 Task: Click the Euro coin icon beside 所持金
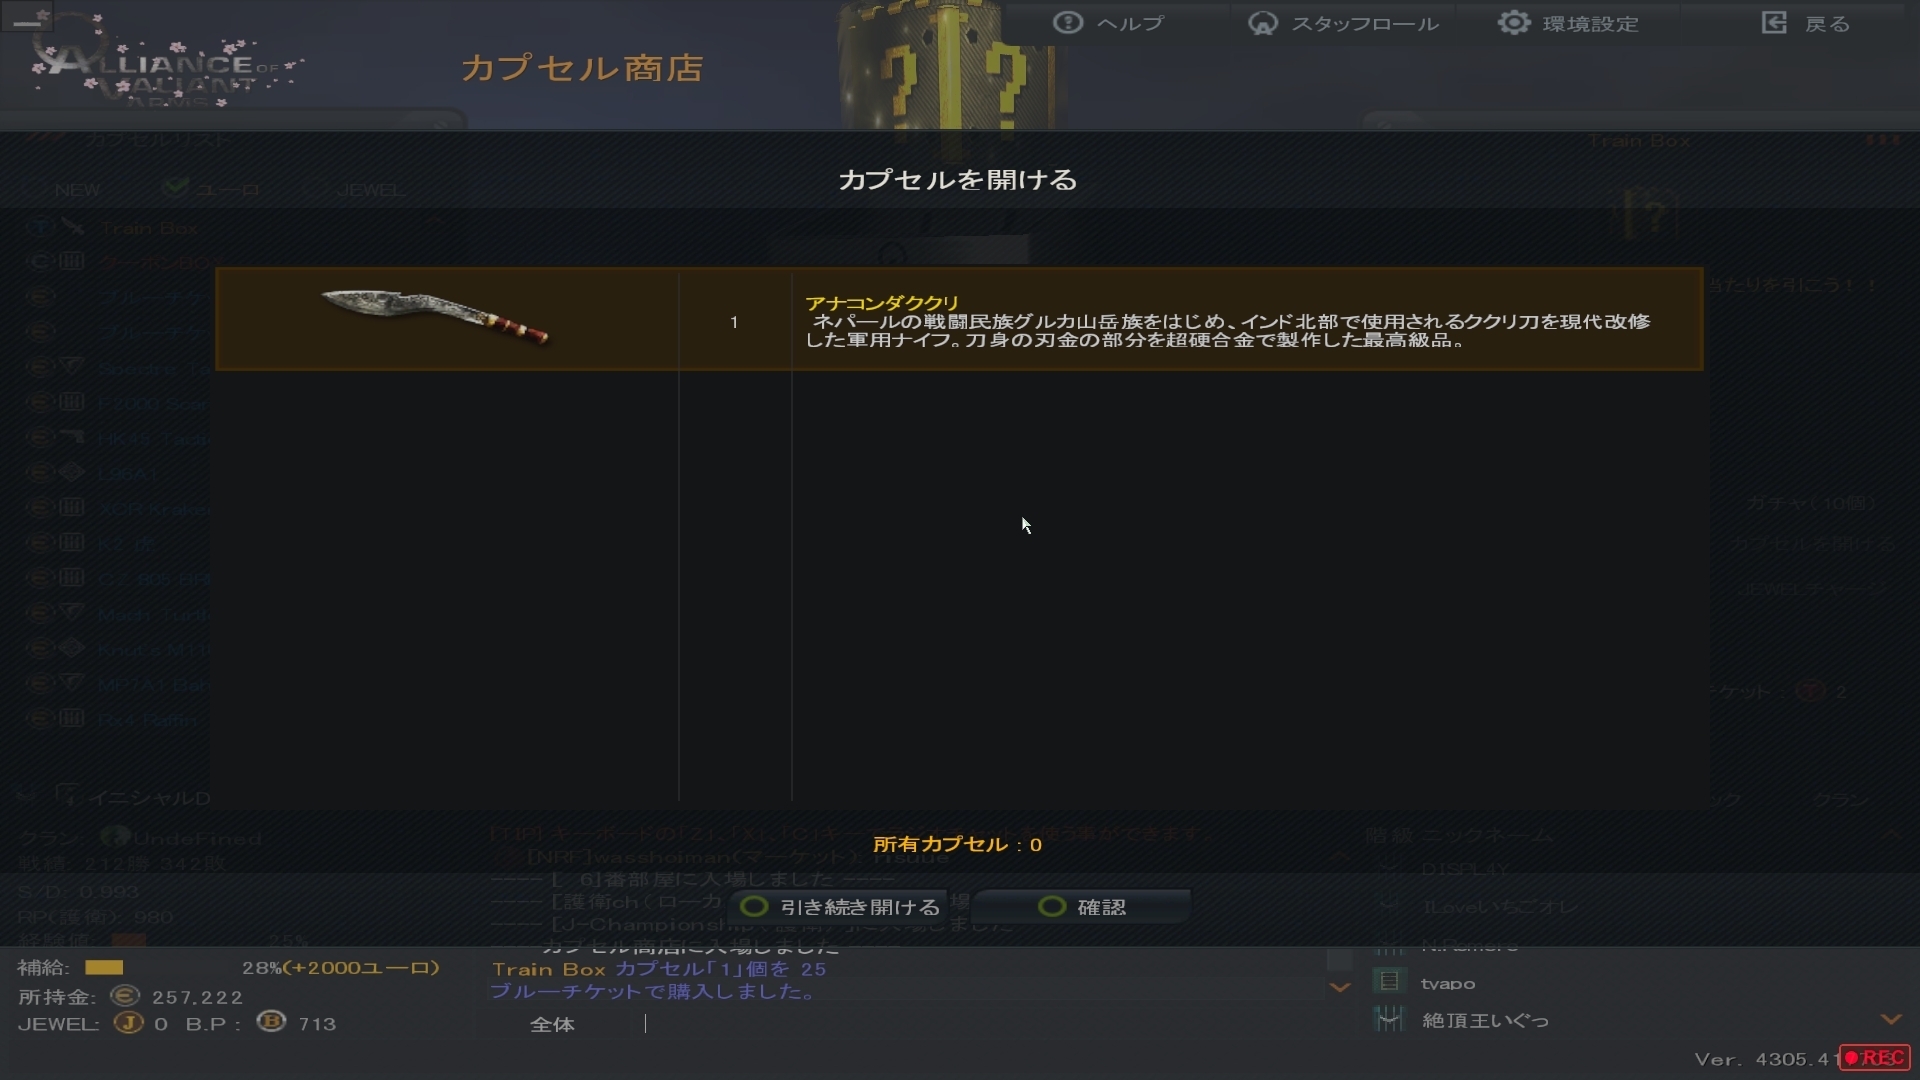pos(124,996)
